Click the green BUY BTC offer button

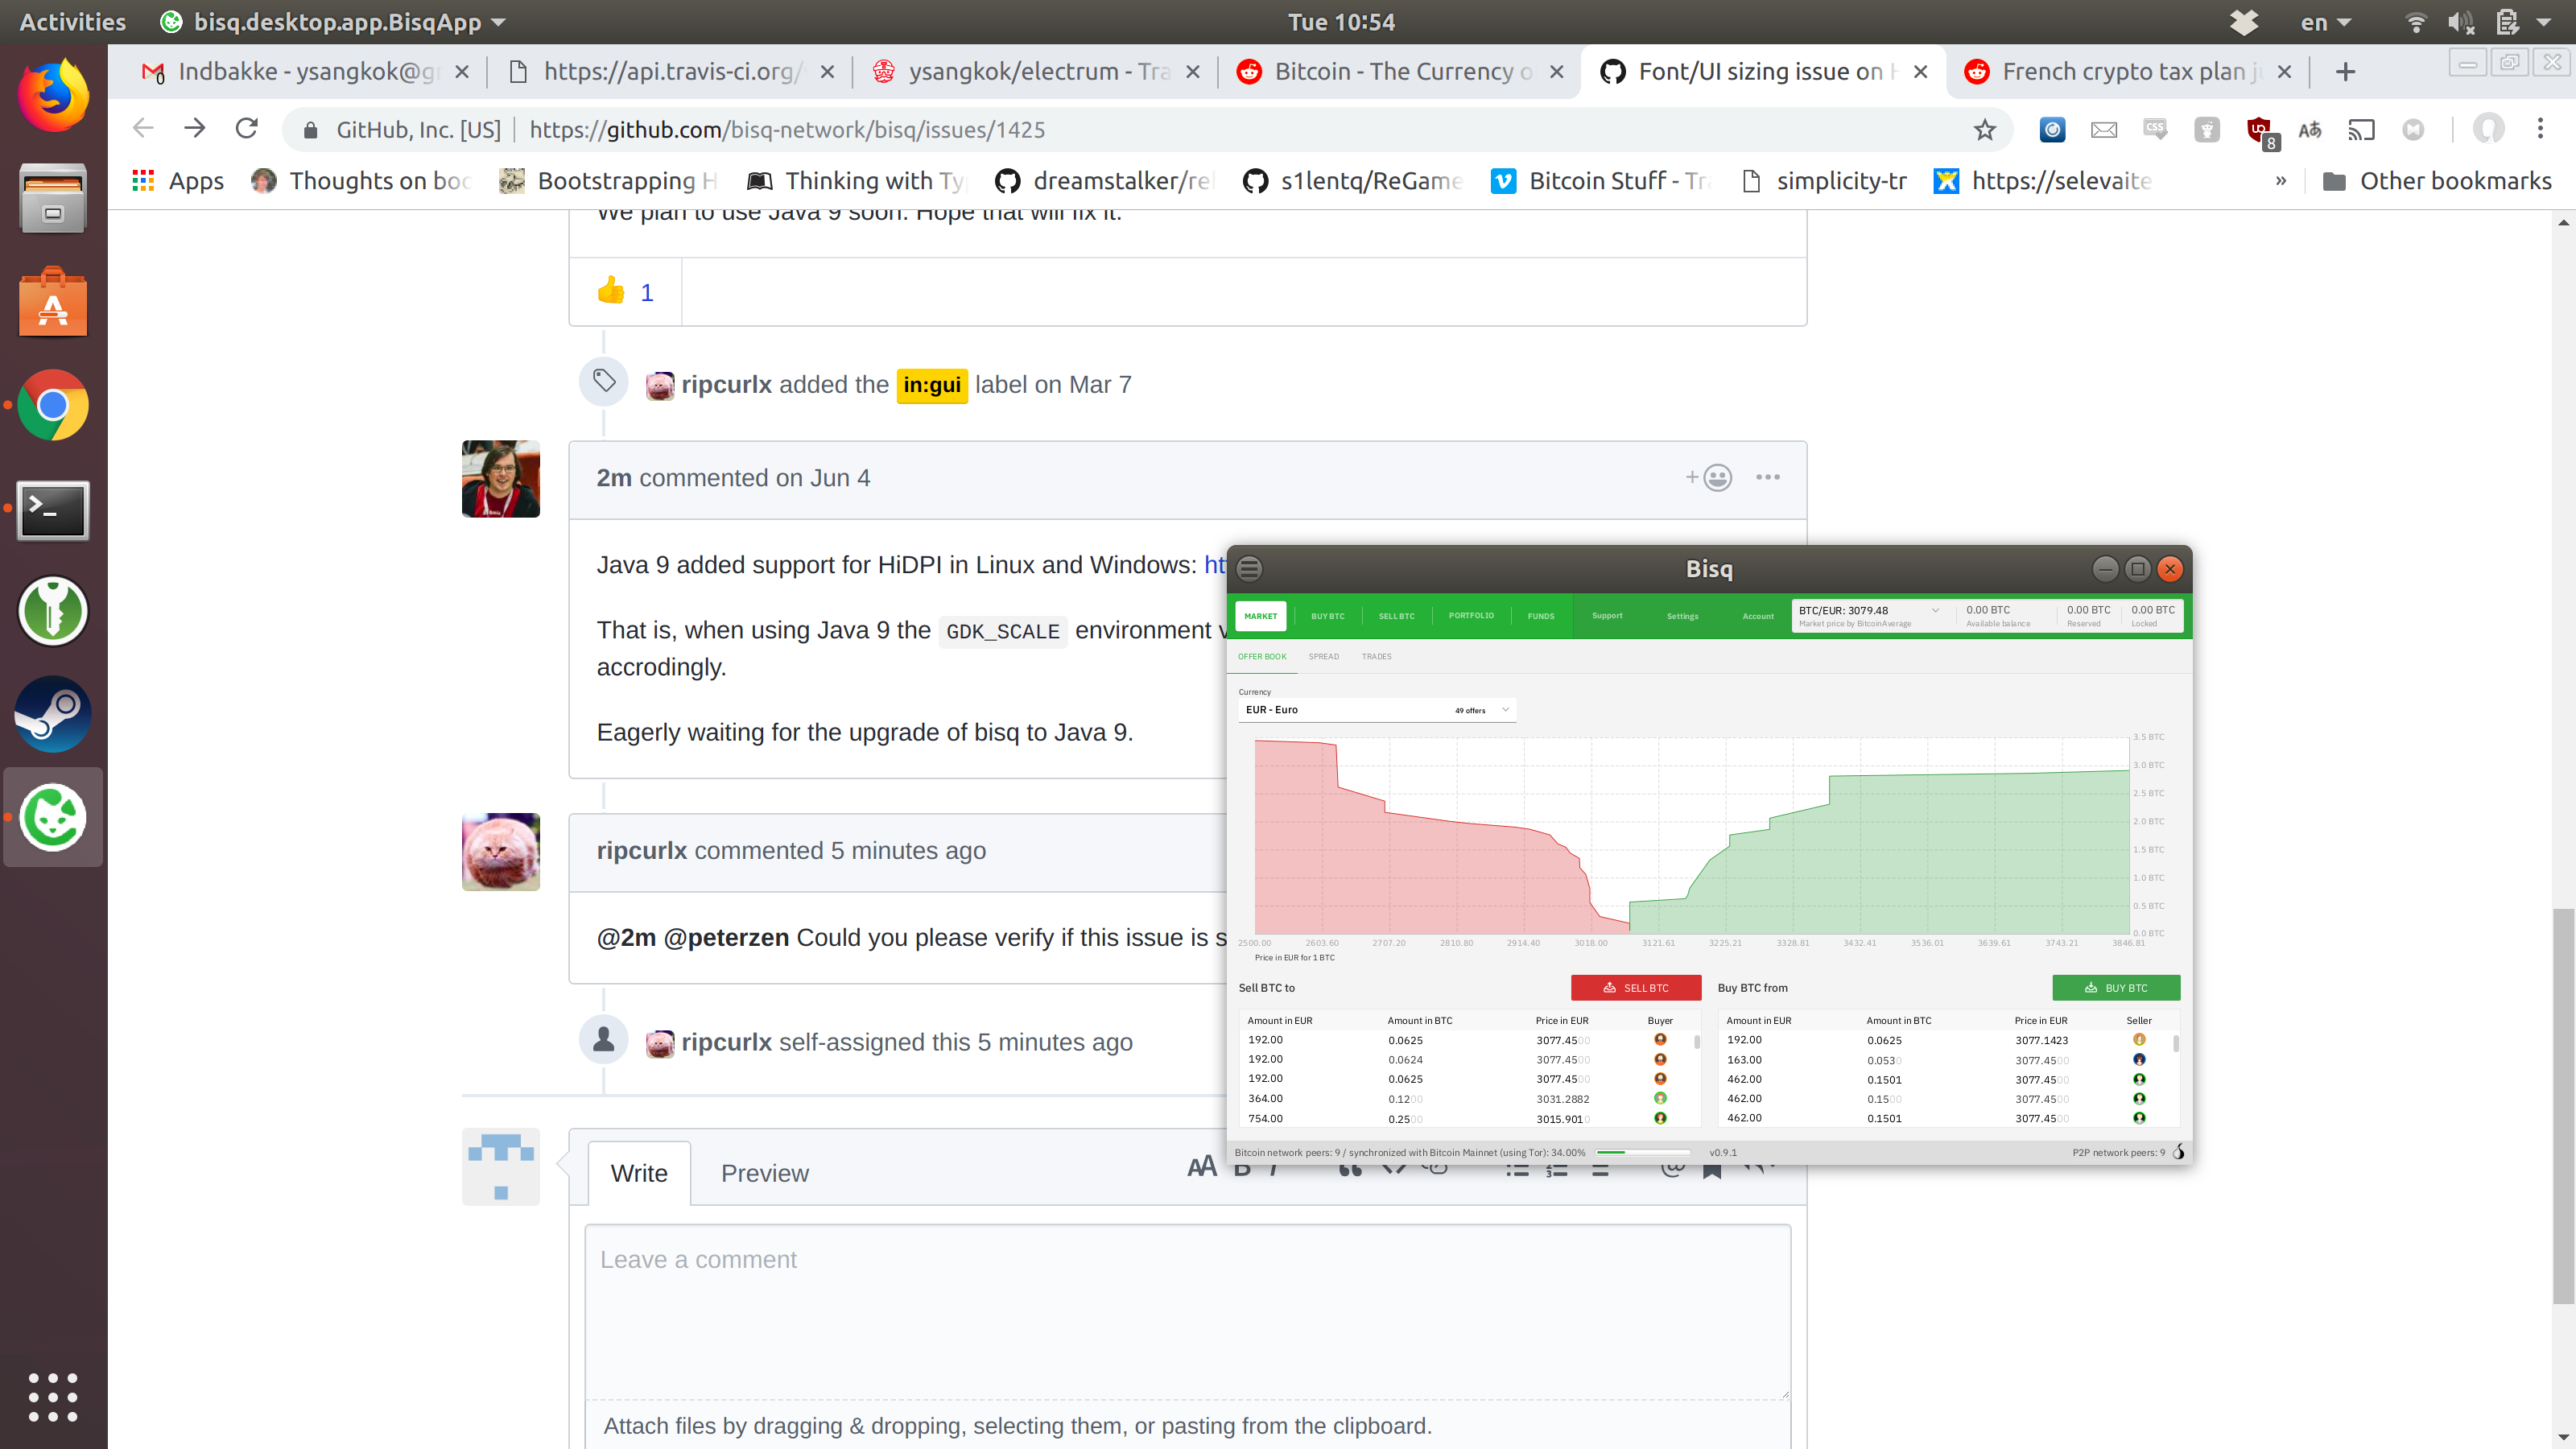pyautogui.click(x=2116, y=988)
